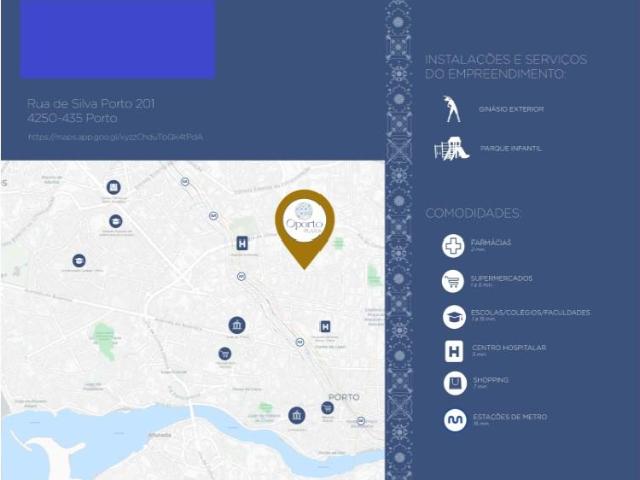This screenshot has height=480, width=640.
Task: Click the Comodidades section heading
Action: 473,213
